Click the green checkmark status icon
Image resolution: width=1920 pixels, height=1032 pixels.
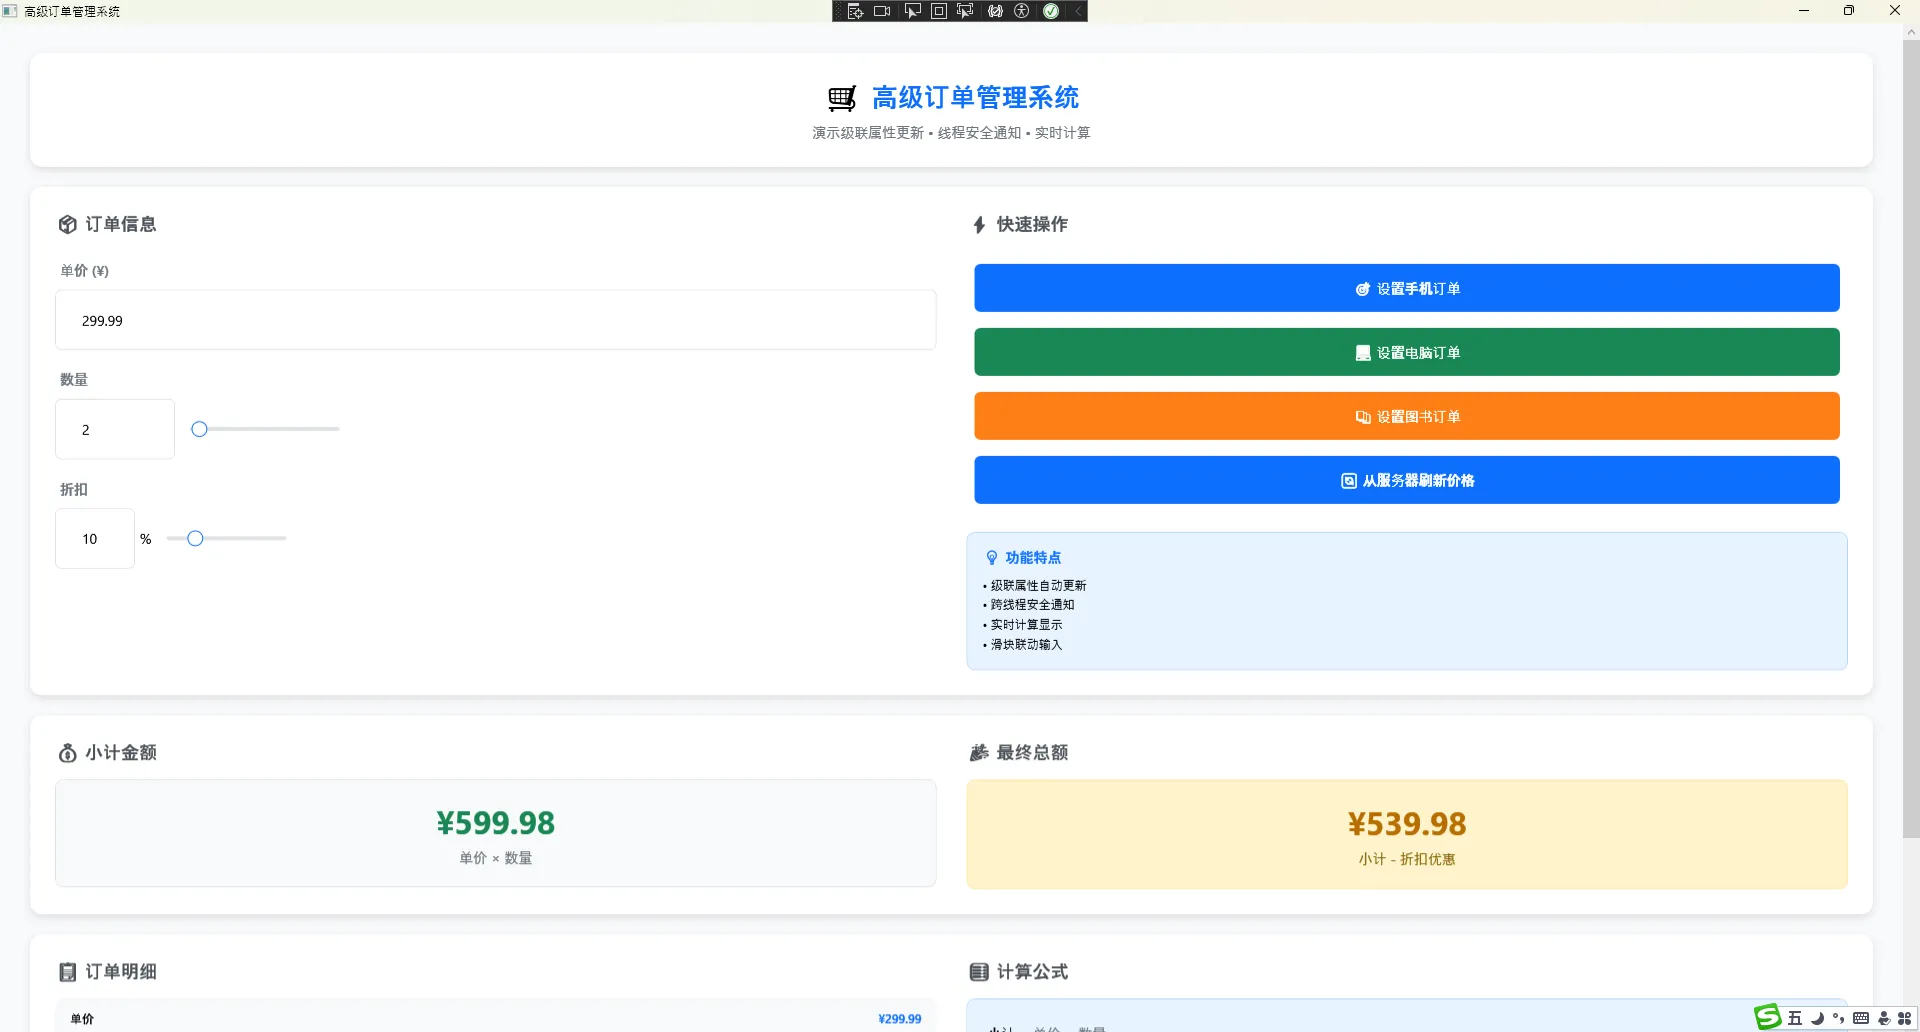(x=1051, y=11)
